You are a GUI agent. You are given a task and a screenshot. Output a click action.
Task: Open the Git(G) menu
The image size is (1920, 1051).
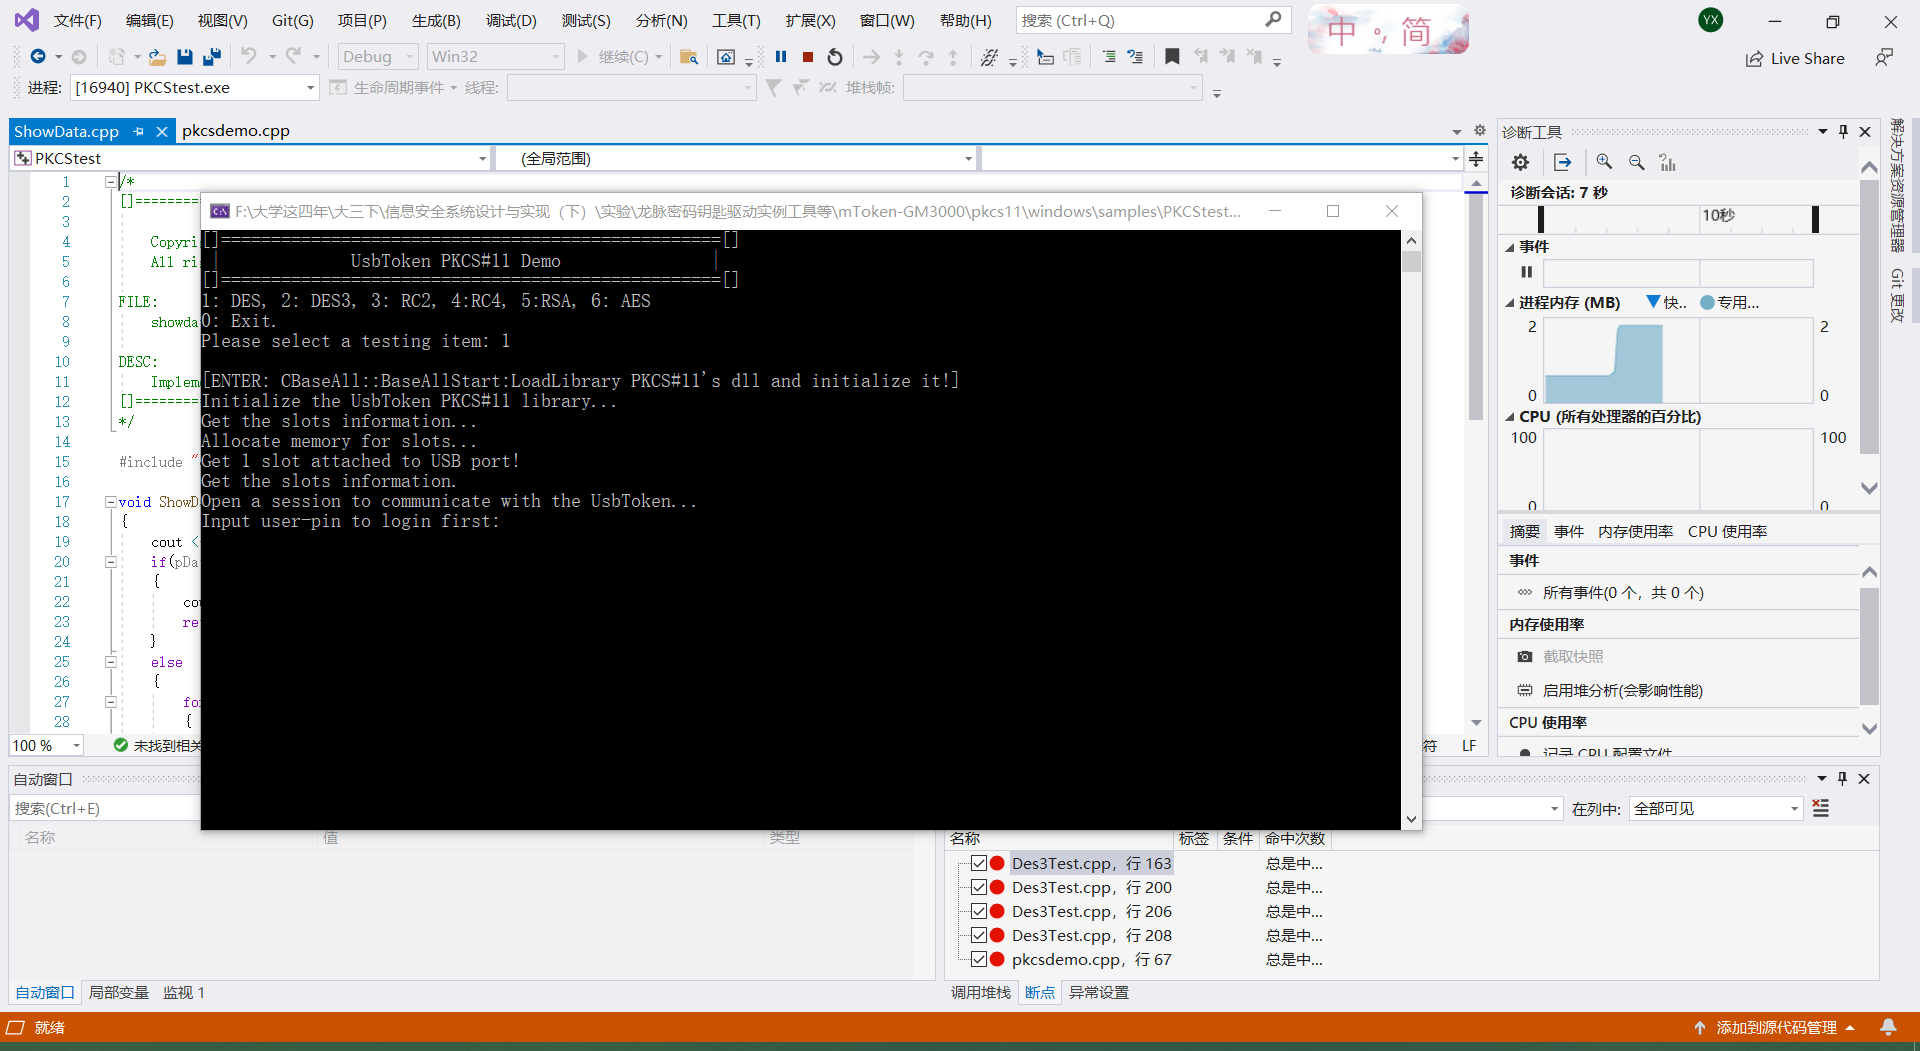[292, 20]
